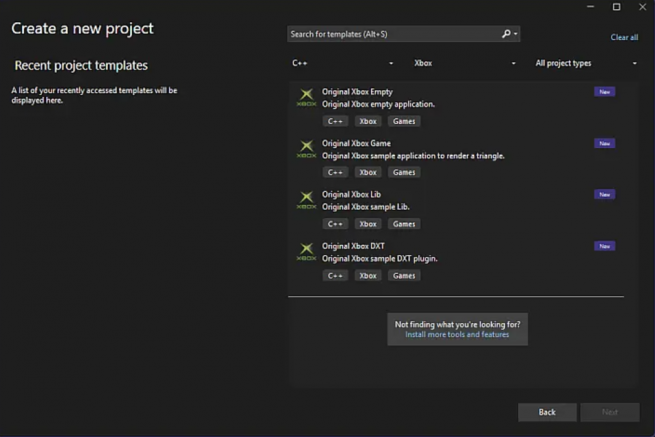Click C++ tag under Original Xbox DXT
Viewport: 655px width, 437px height.
[x=335, y=275]
